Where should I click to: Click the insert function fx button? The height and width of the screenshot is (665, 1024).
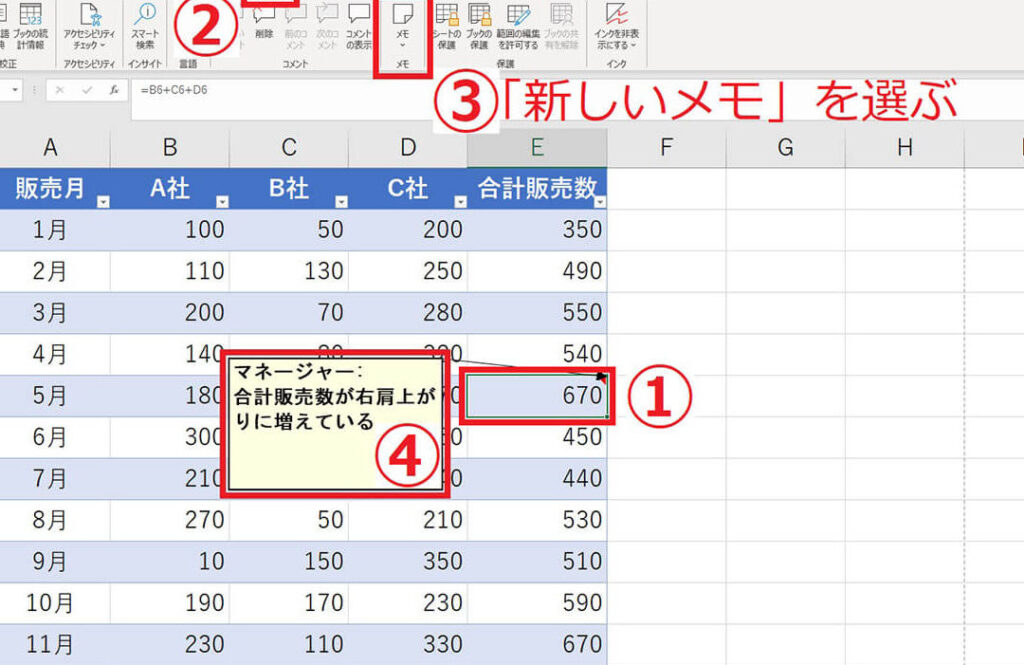tap(115, 89)
